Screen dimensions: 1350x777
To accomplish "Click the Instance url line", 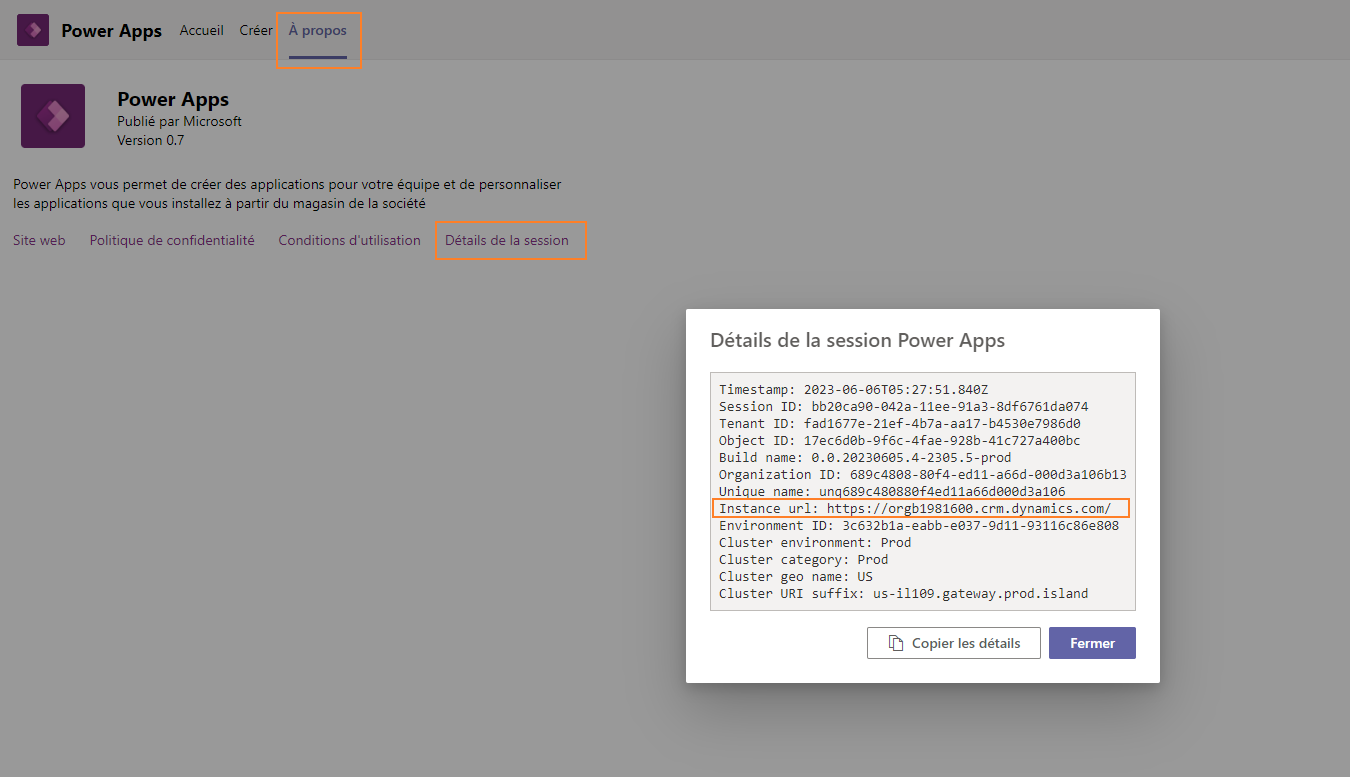I will [x=915, y=508].
